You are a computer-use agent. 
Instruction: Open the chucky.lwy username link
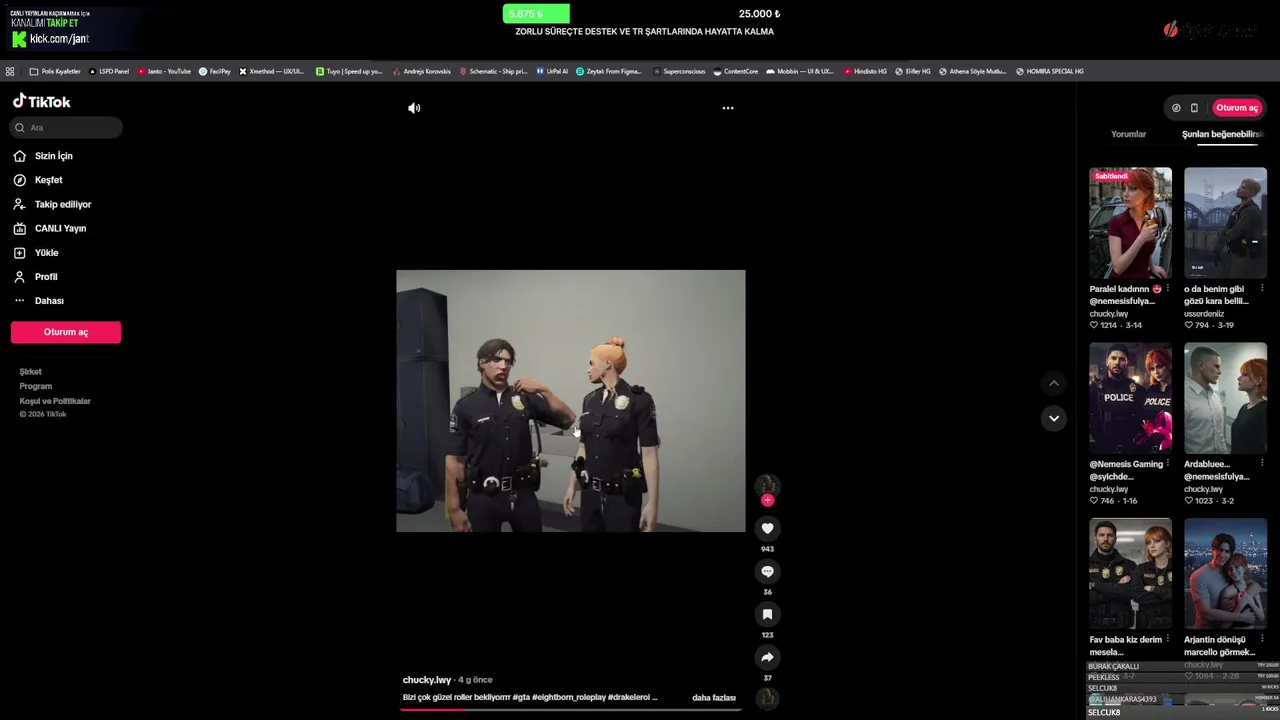(427, 680)
